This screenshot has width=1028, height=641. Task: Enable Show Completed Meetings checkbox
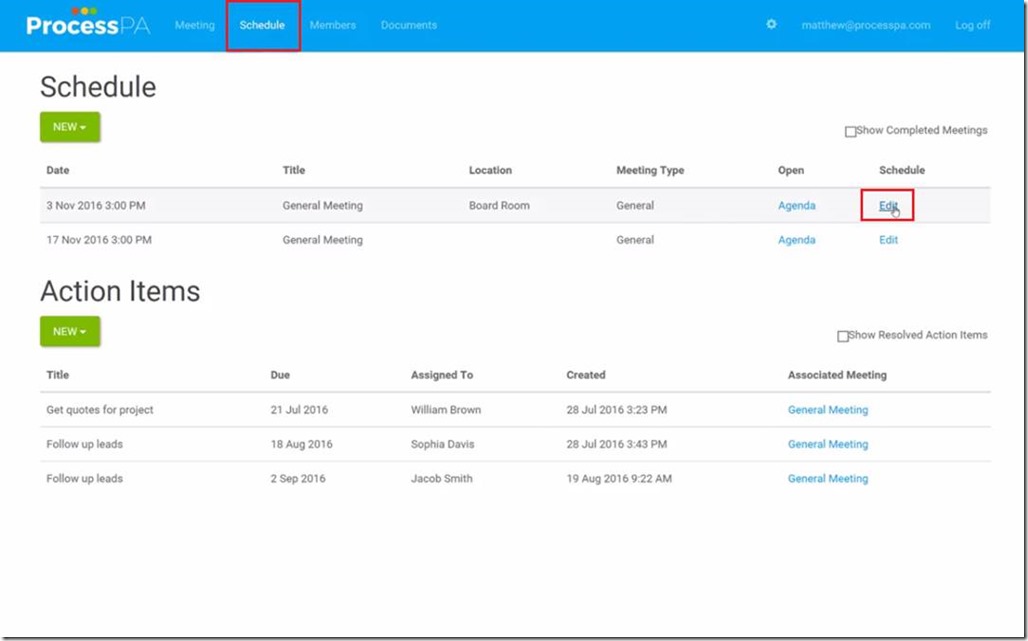click(x=851, y=131)
